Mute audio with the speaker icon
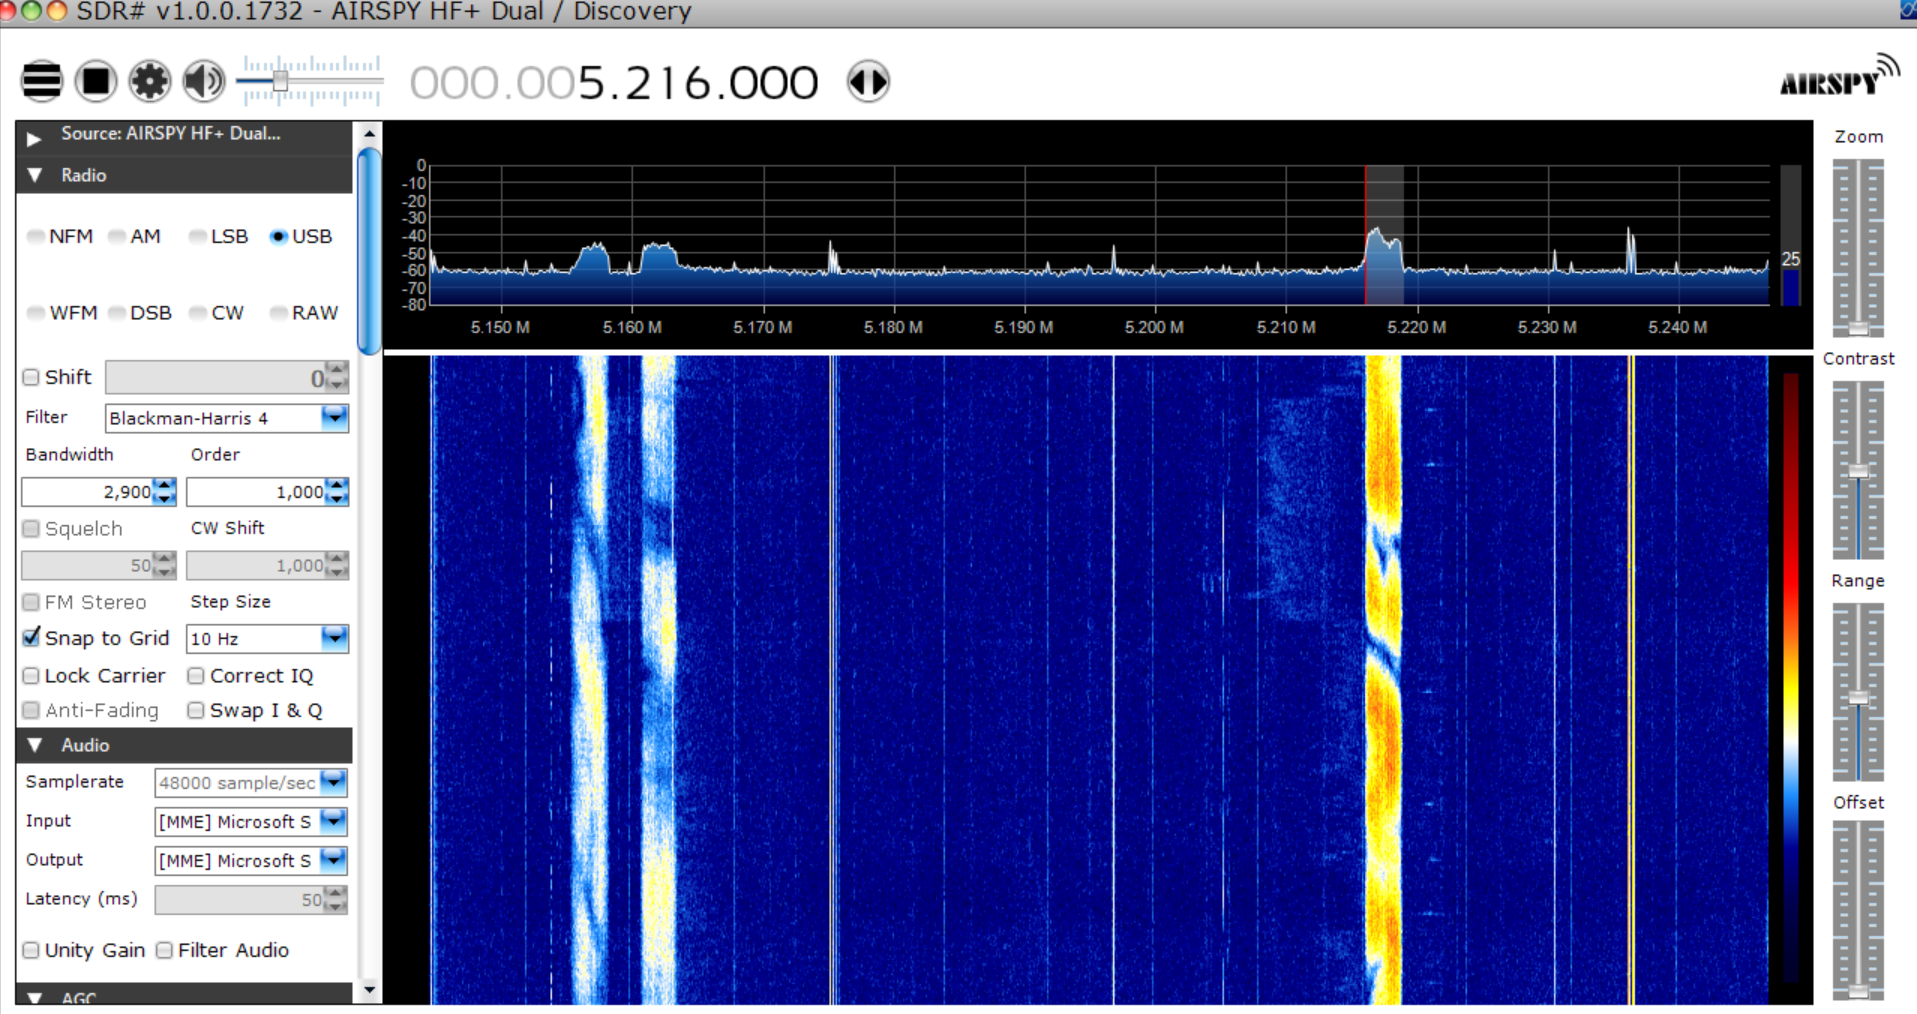The image size is (1917, 1014). point(204,81)
